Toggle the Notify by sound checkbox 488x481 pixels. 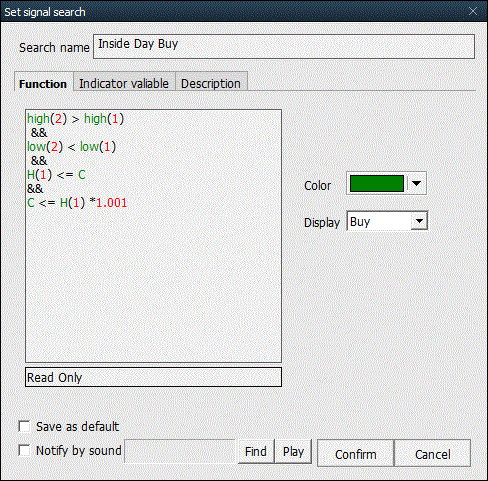(x=24, y=450)
